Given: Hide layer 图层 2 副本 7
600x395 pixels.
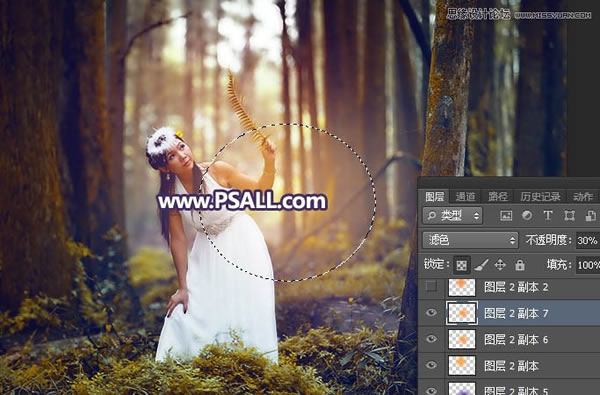Looking at the screenshot, I should pos(431,313).
